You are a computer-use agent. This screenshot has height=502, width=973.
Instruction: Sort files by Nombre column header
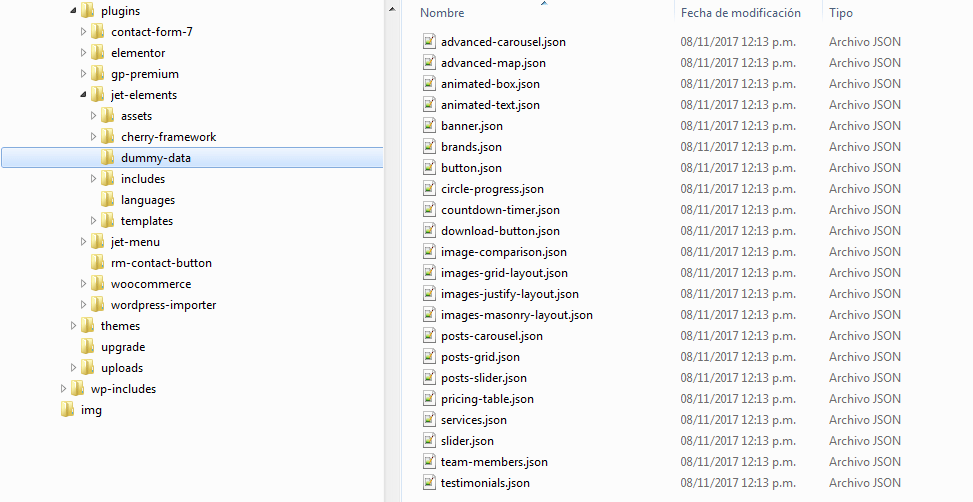442,13
